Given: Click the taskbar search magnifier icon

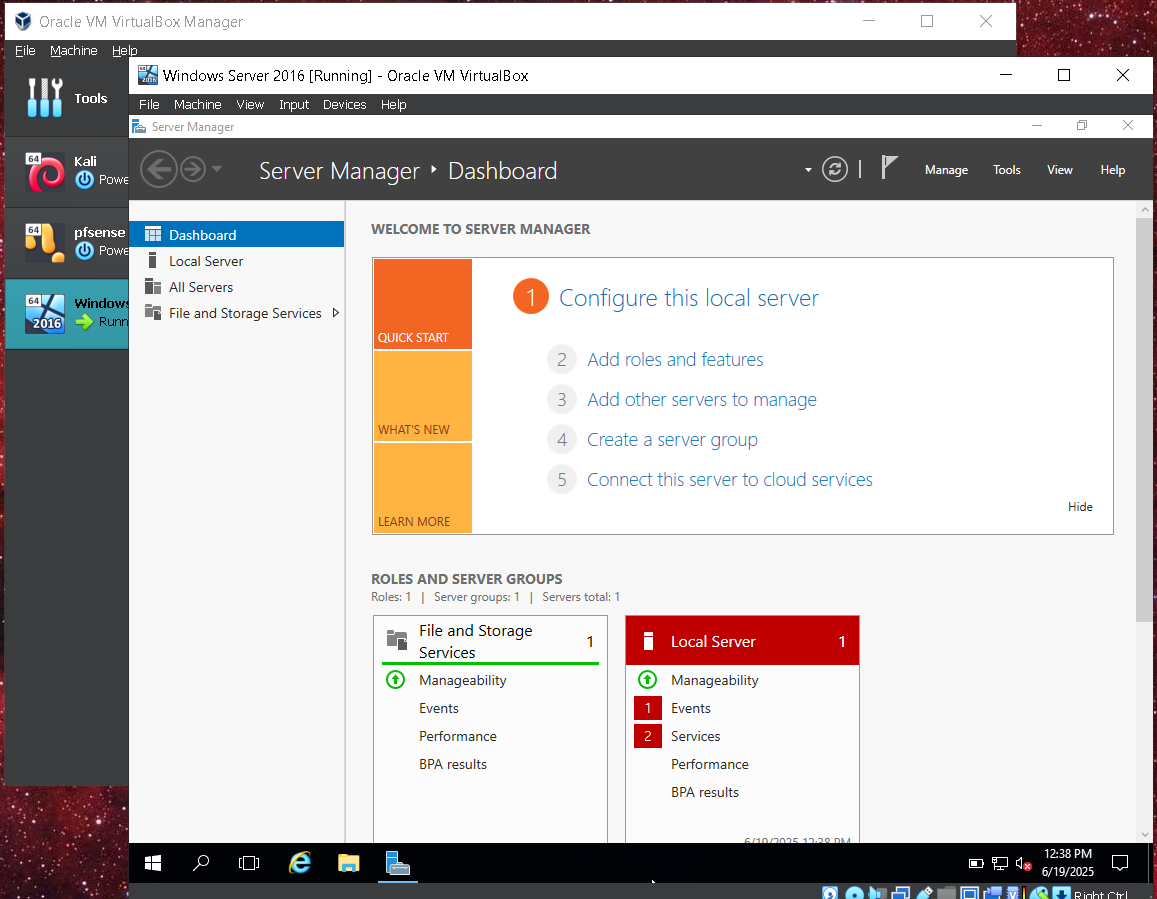Looking at the screenshot, I should coord(201,863).
